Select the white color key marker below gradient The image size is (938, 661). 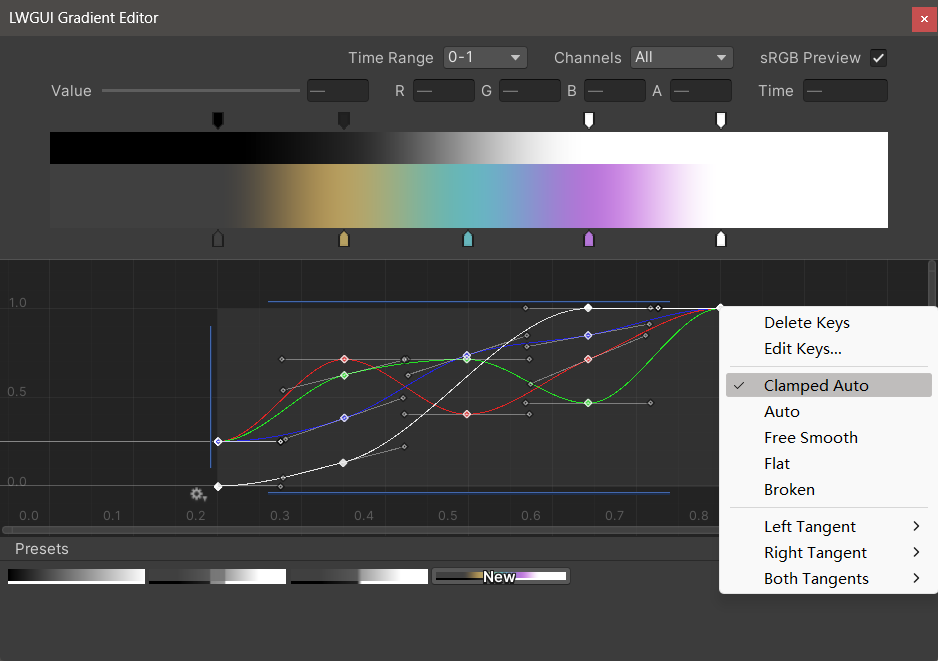click(721, 239)
